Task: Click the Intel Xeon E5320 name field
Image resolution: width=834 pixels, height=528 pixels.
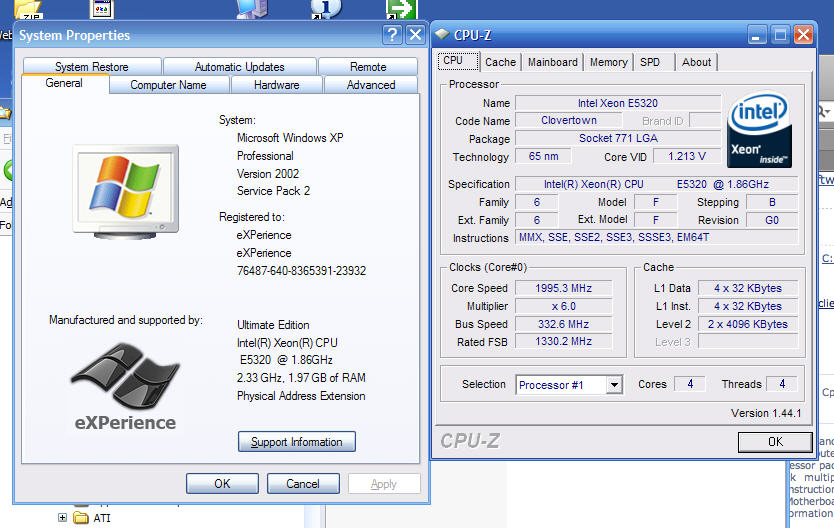Action: pos(618,103)
